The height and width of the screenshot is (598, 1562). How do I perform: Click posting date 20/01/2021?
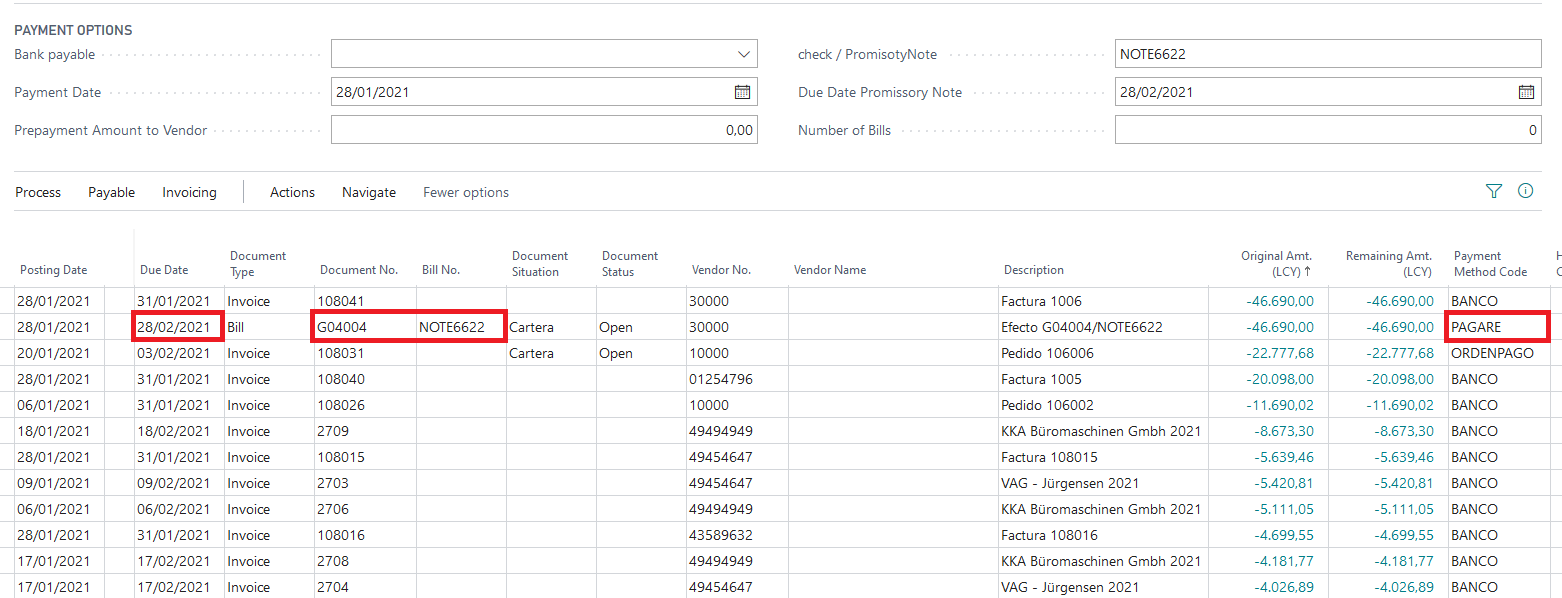tap(53, 353)
